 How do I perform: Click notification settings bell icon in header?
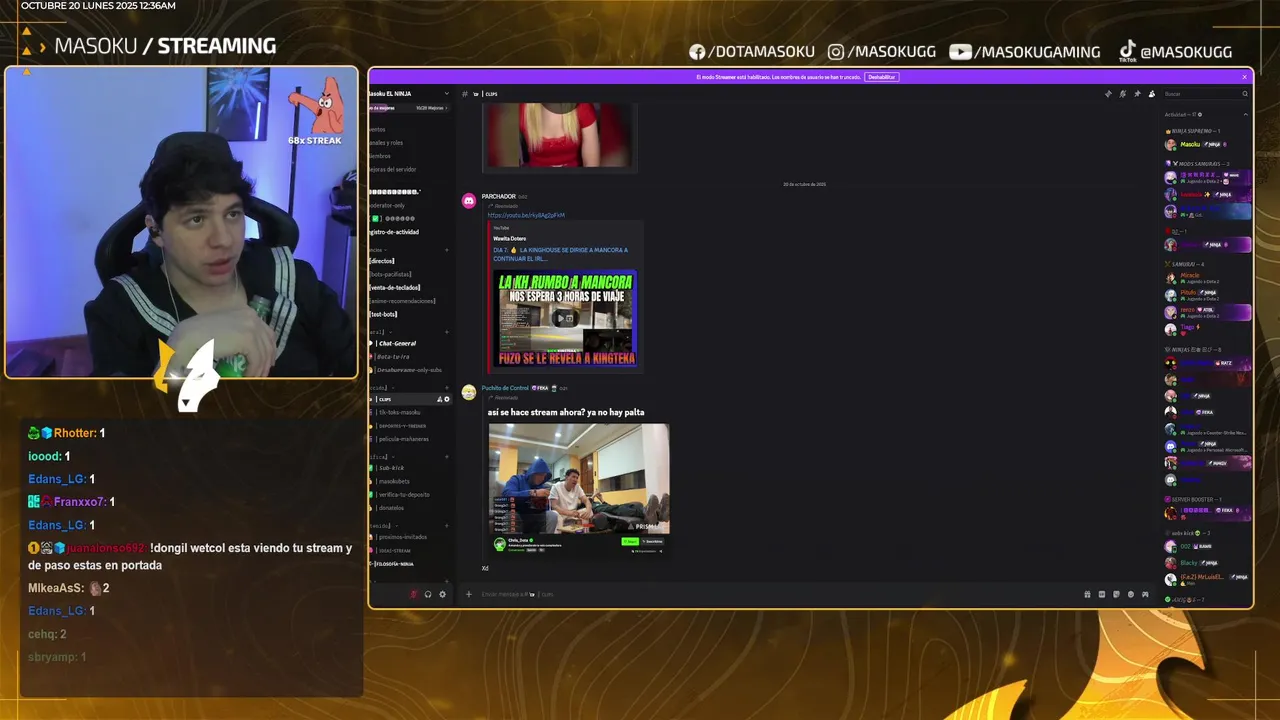coord(1122,94)
